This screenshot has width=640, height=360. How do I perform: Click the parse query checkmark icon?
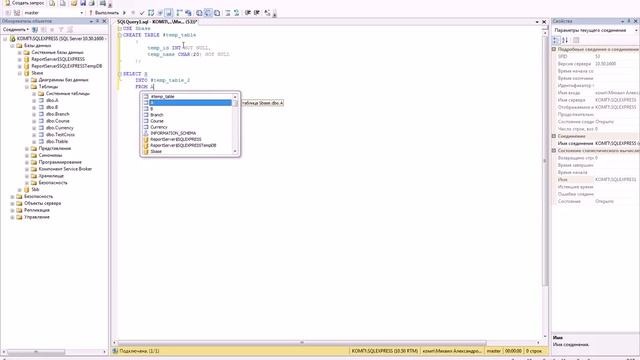point(142,13)
